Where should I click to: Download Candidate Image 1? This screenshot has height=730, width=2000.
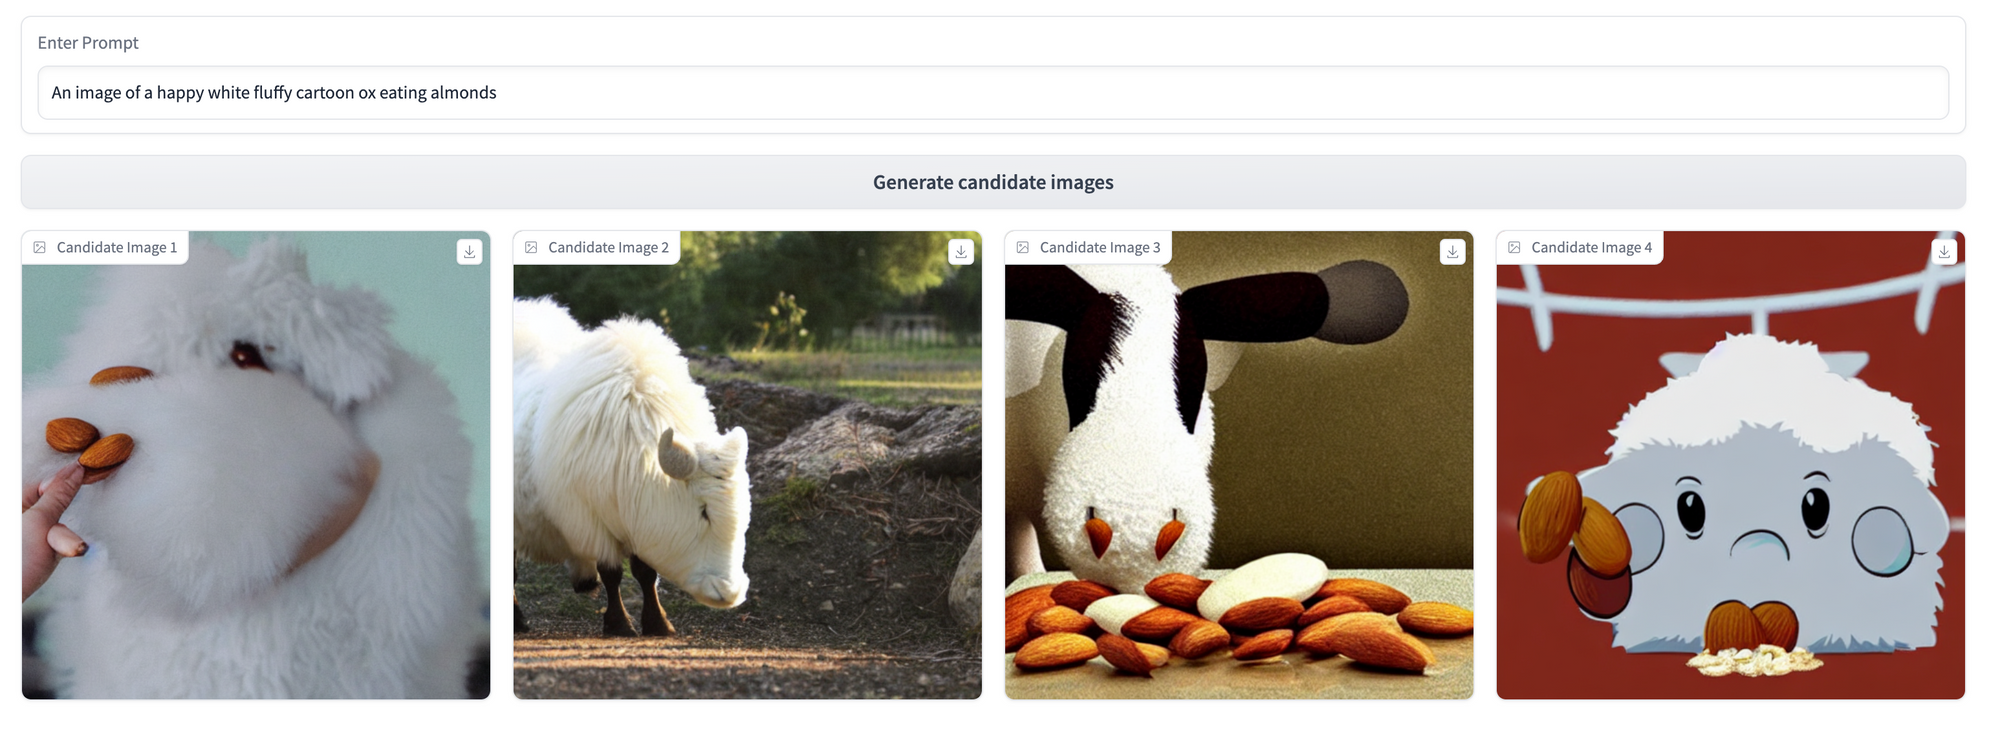(x=470, y=251)
